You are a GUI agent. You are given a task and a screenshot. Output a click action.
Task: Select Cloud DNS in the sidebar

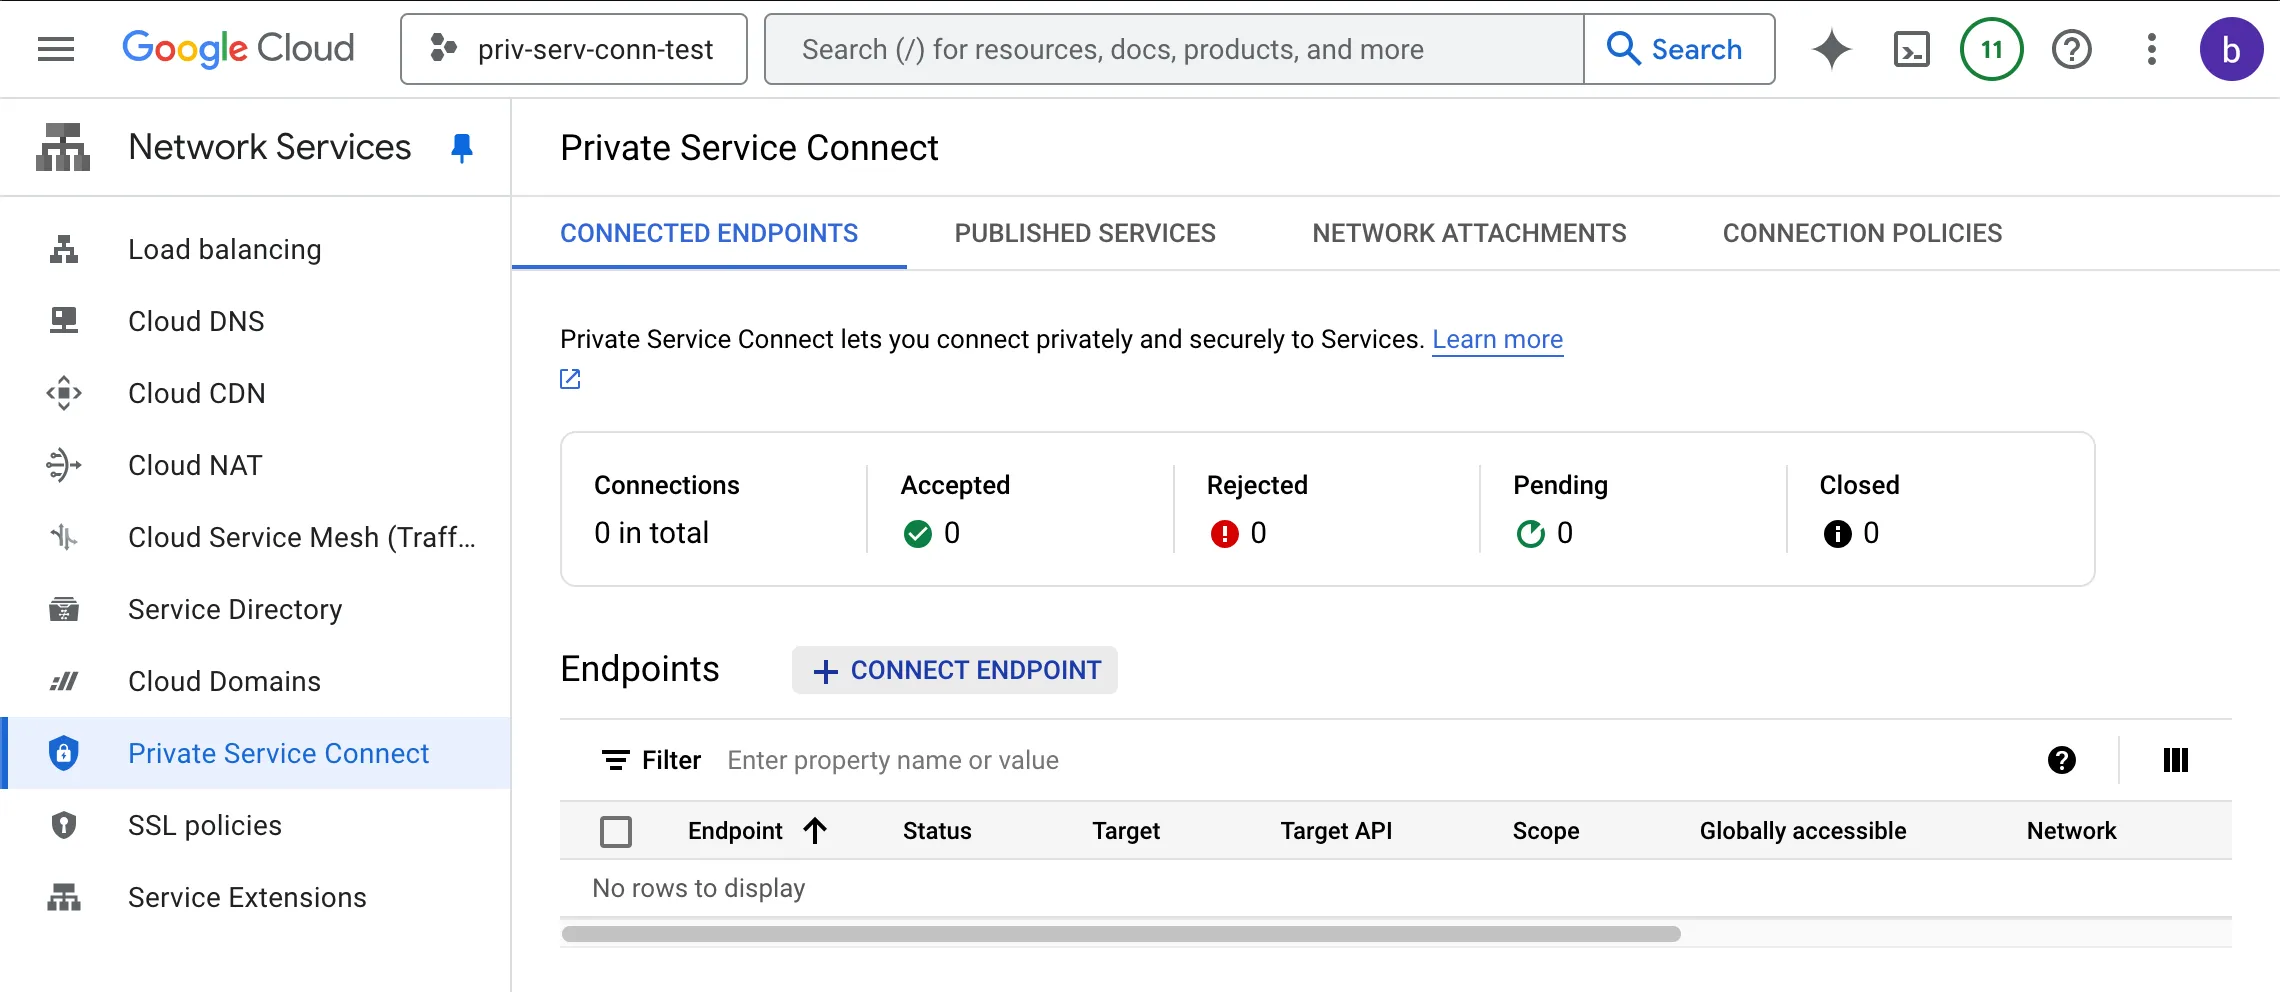tap(196, 321)
